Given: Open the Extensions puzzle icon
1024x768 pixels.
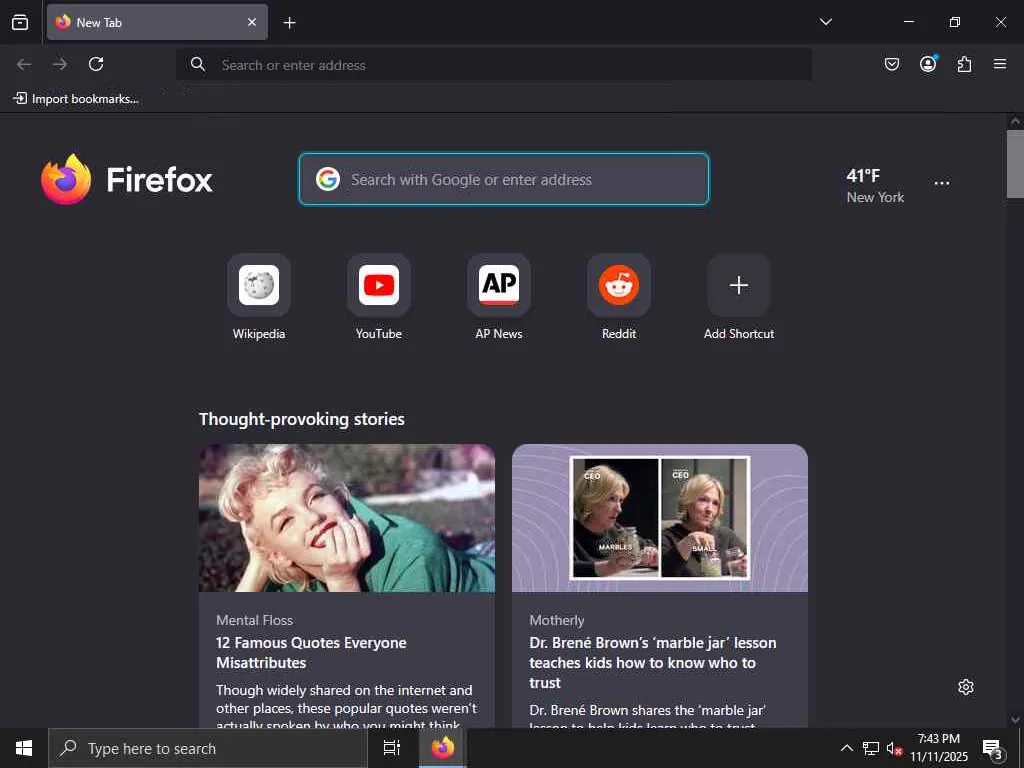Looking at the screenshot, I should 964,64.
